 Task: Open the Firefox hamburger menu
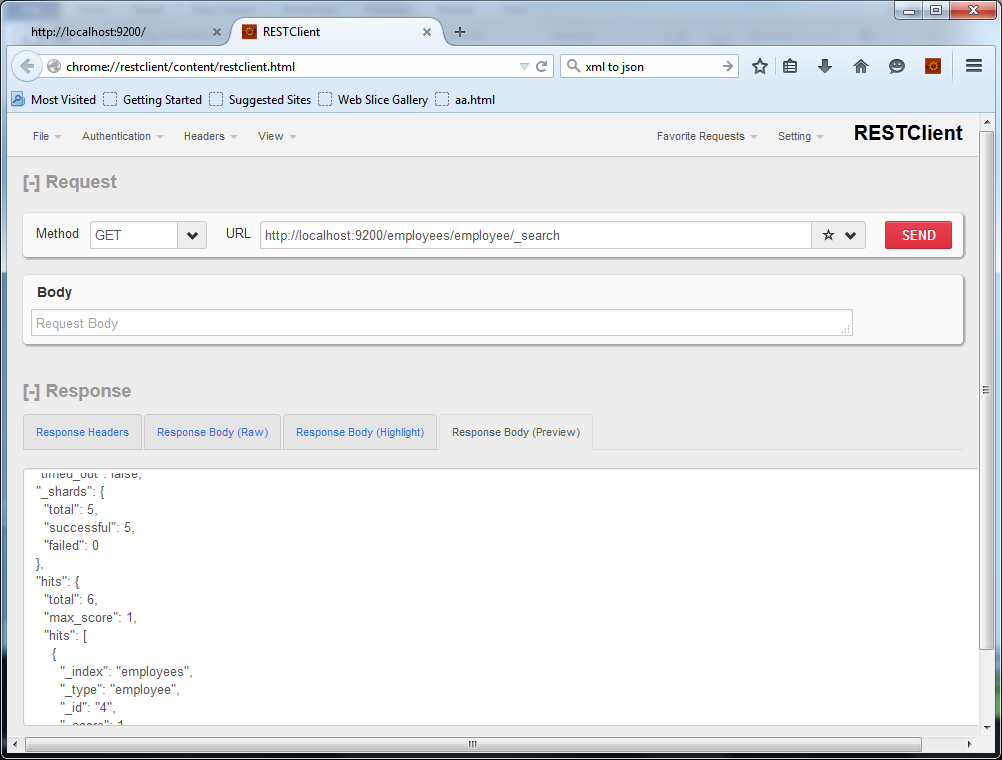pyautogui.click(x=974, y=66)
